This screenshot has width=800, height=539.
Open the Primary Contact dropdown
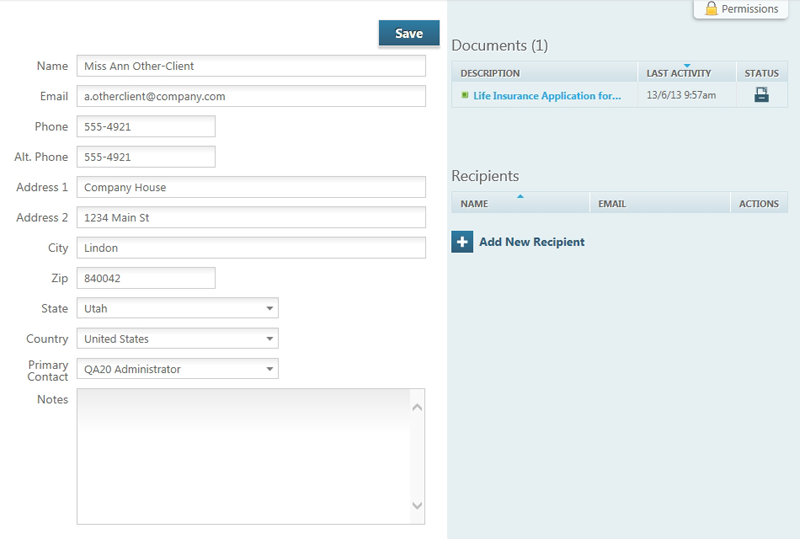(x=177, y=369)
